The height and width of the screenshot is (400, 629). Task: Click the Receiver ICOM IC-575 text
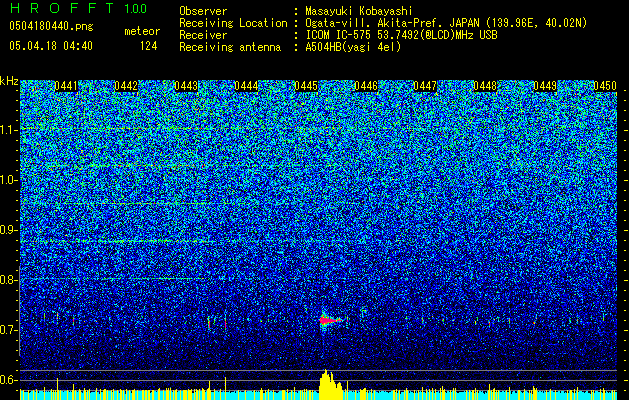tap(401, 35)
